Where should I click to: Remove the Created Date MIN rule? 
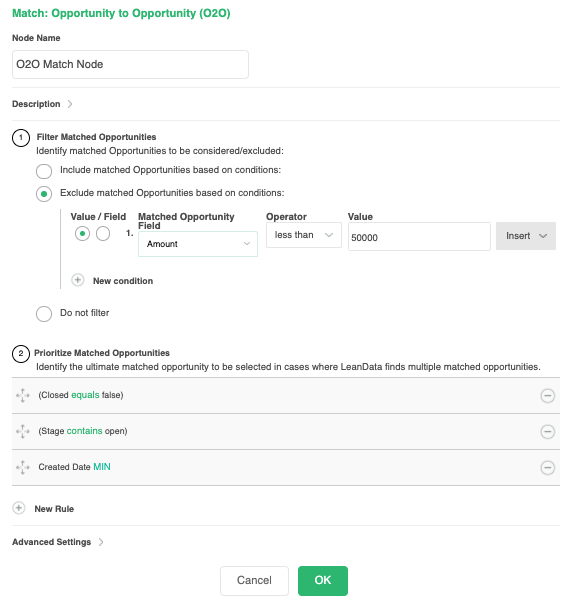tap(547, 468)
